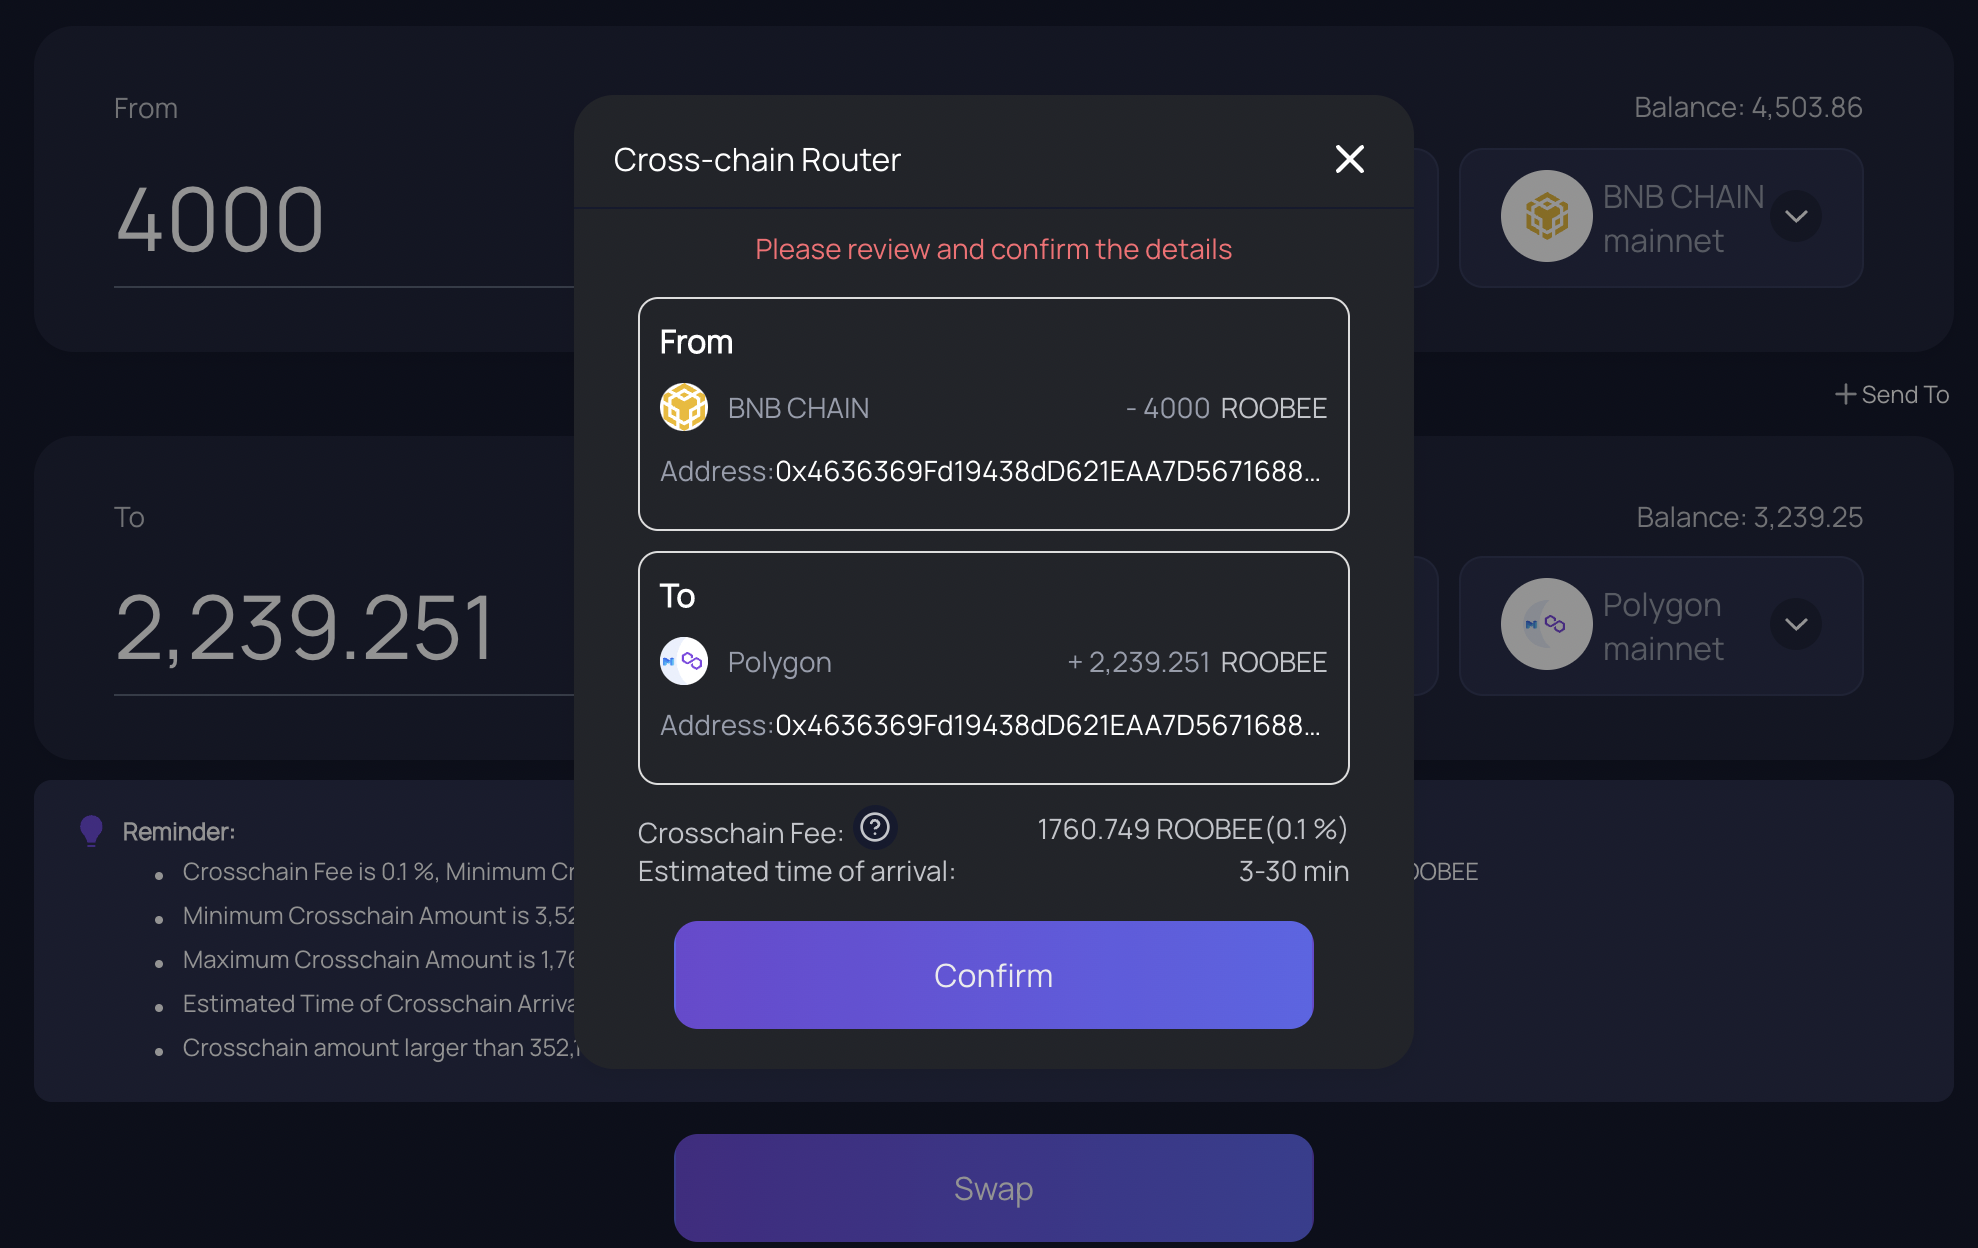Click the From balance 4,503.86 label
This screenshot has height=1248, width=1978.
click(x=1748, y=108)
